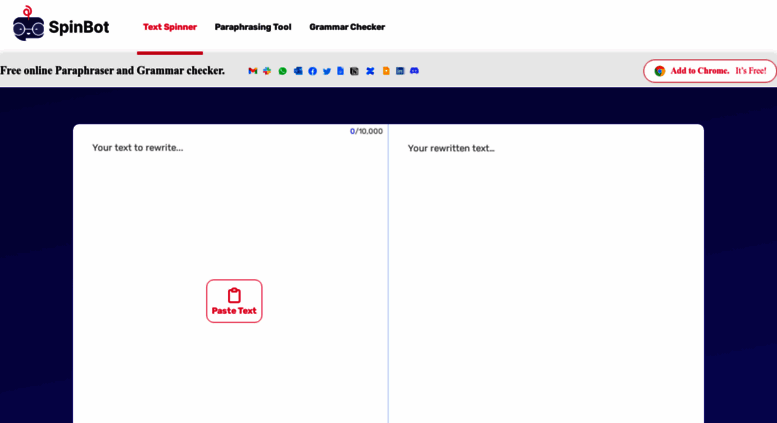The width and height of the screenshot is (777, 423).
Task: Open the Gmail icon
Action: pyautogui.click(x=253, y=71)
